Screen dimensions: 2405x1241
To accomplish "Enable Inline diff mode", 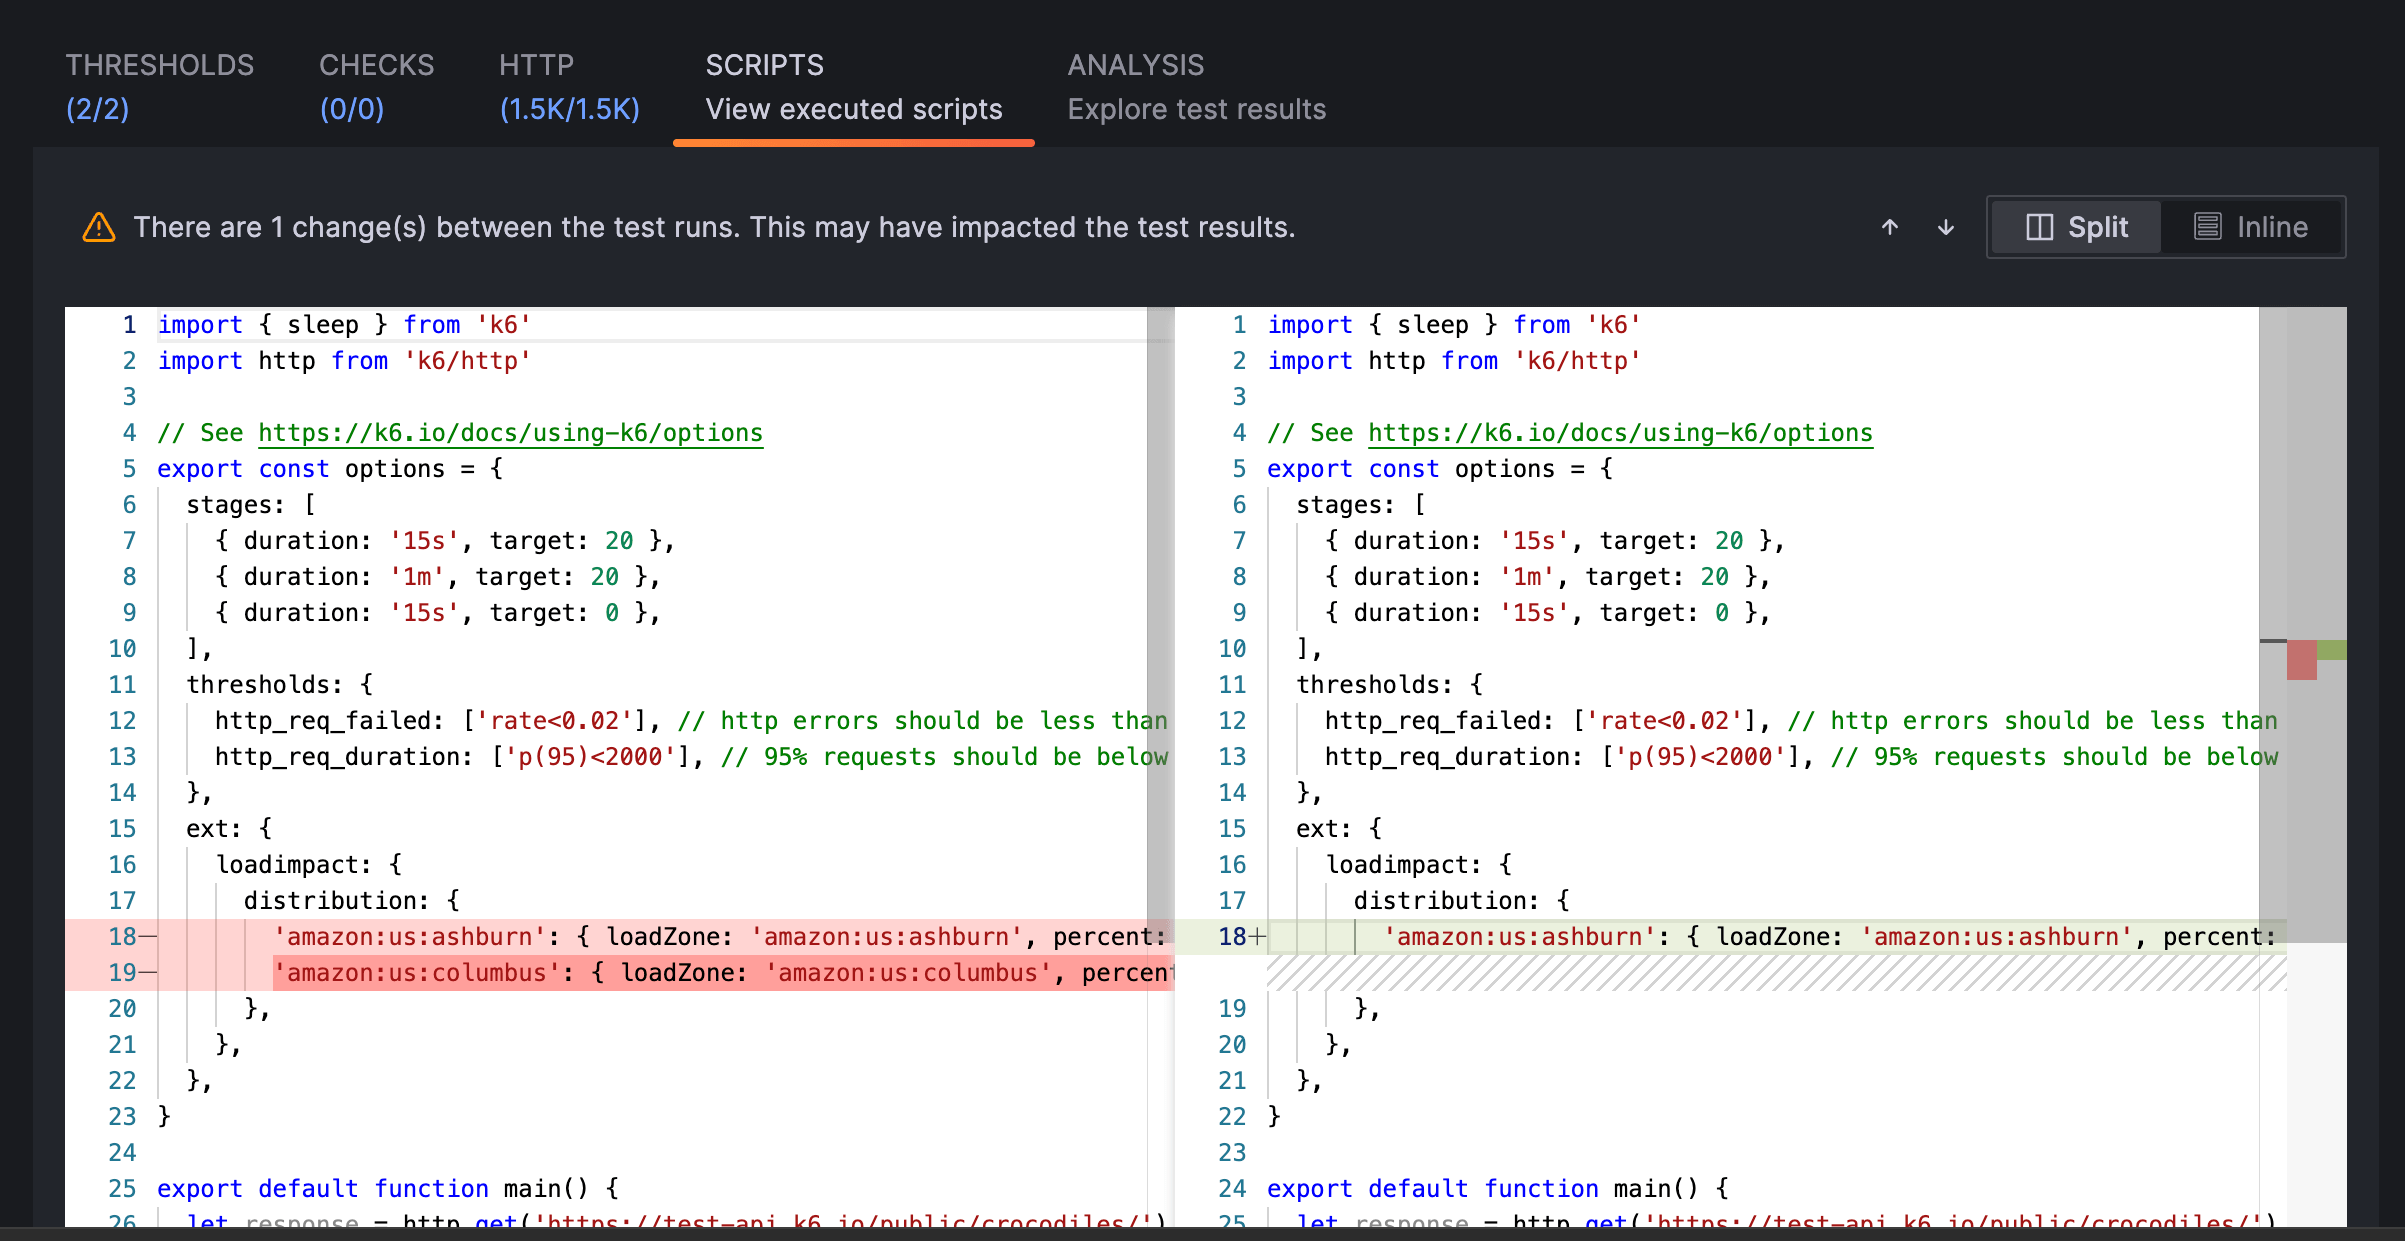I will [x=2255, y=227].
